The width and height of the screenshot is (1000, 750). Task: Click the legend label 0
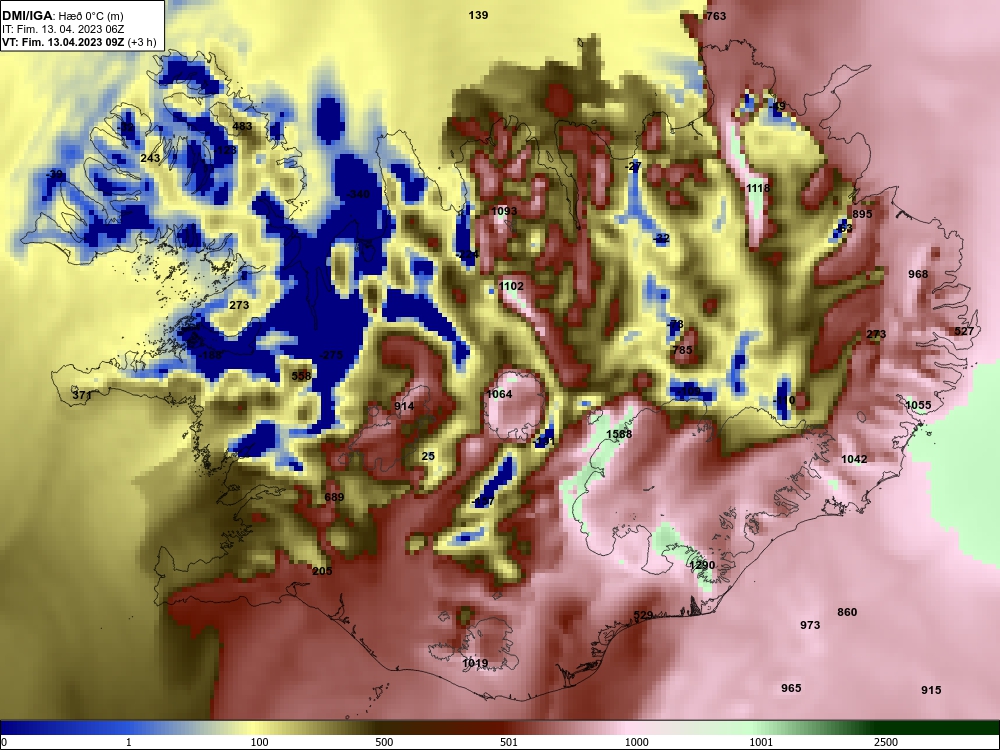pos(4,742)
